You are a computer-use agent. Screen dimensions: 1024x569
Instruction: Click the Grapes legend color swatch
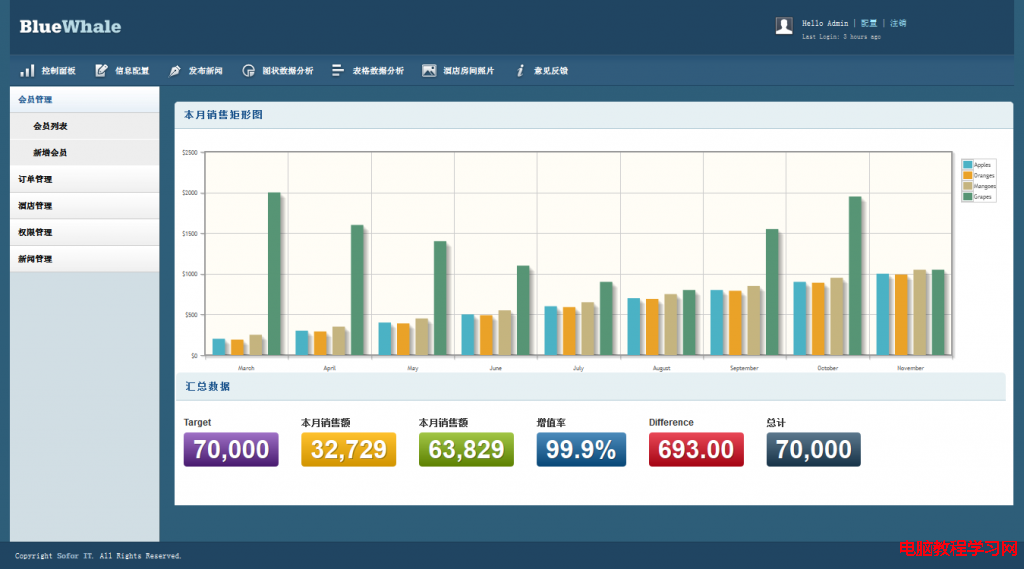967,197
